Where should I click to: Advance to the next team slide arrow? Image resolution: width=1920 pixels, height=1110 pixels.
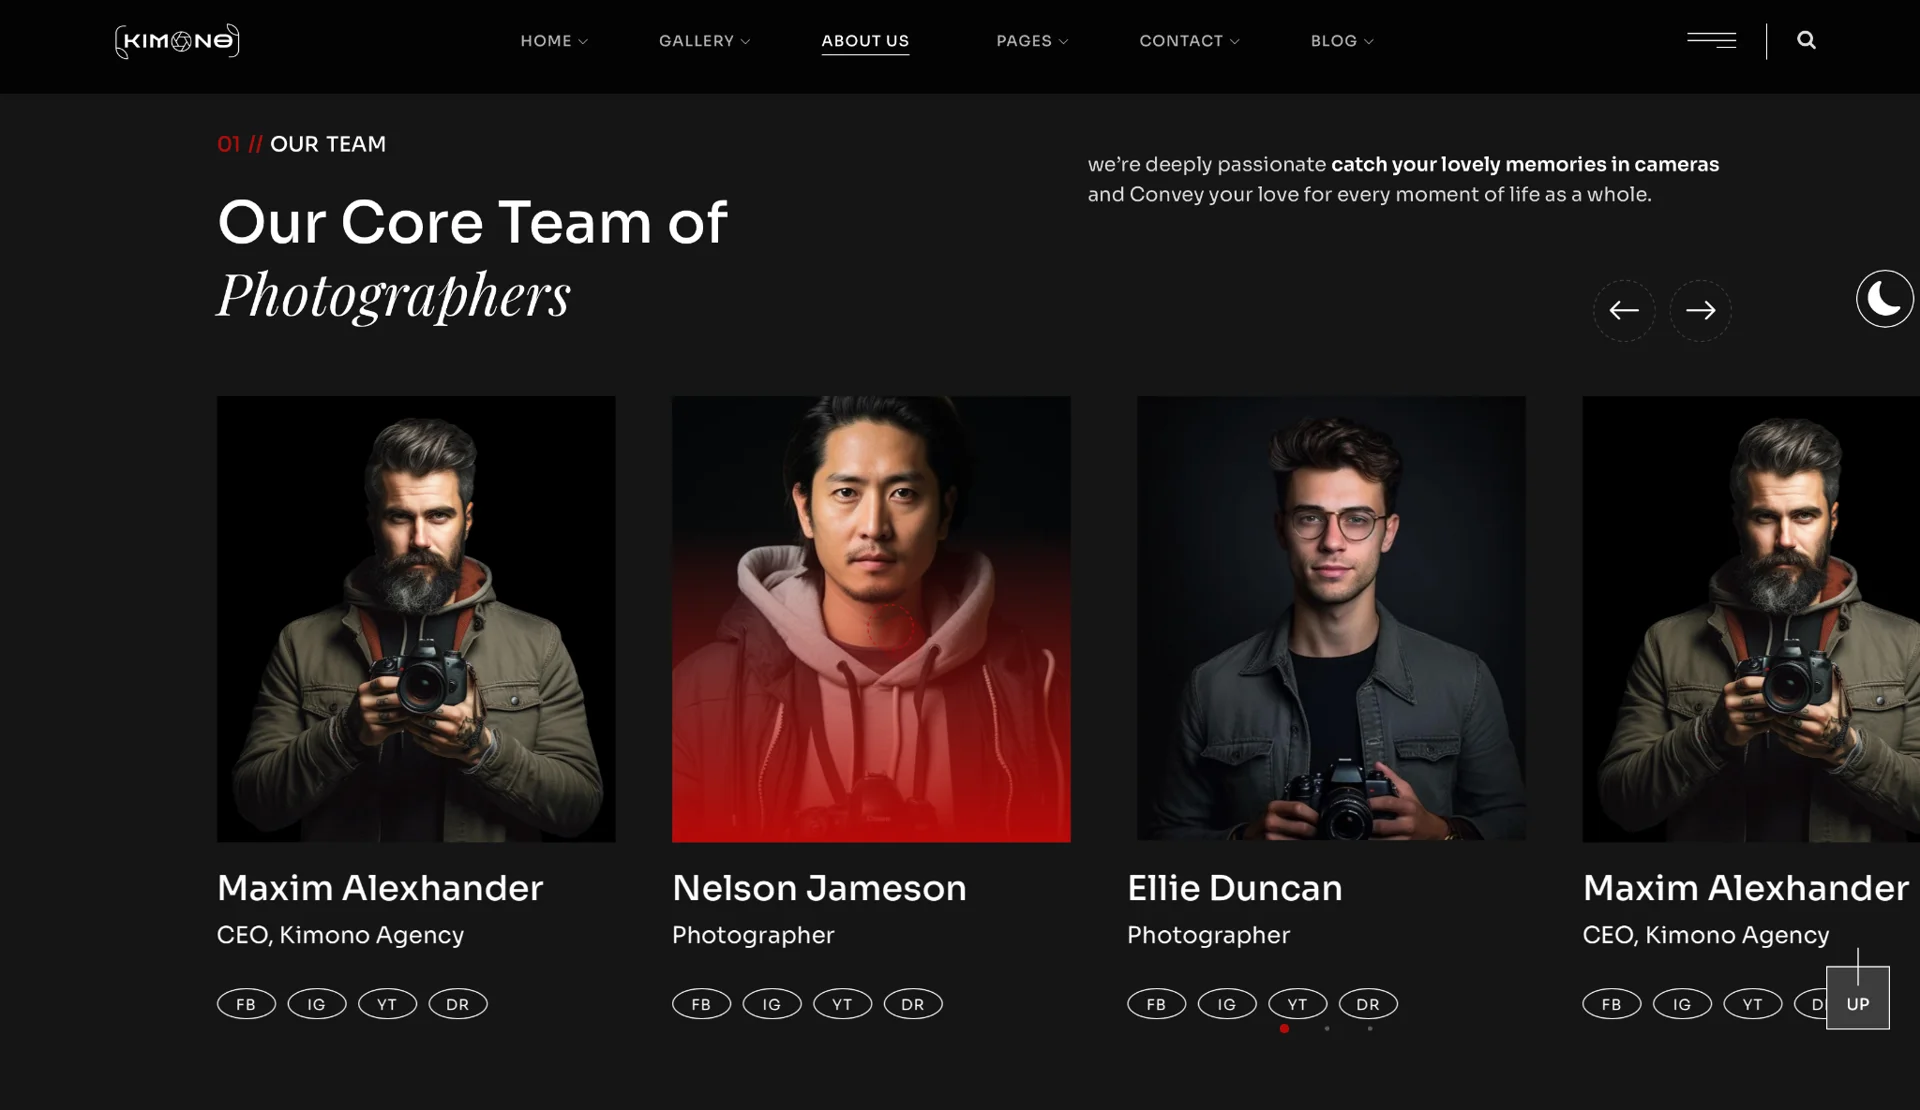[1700, 311]
